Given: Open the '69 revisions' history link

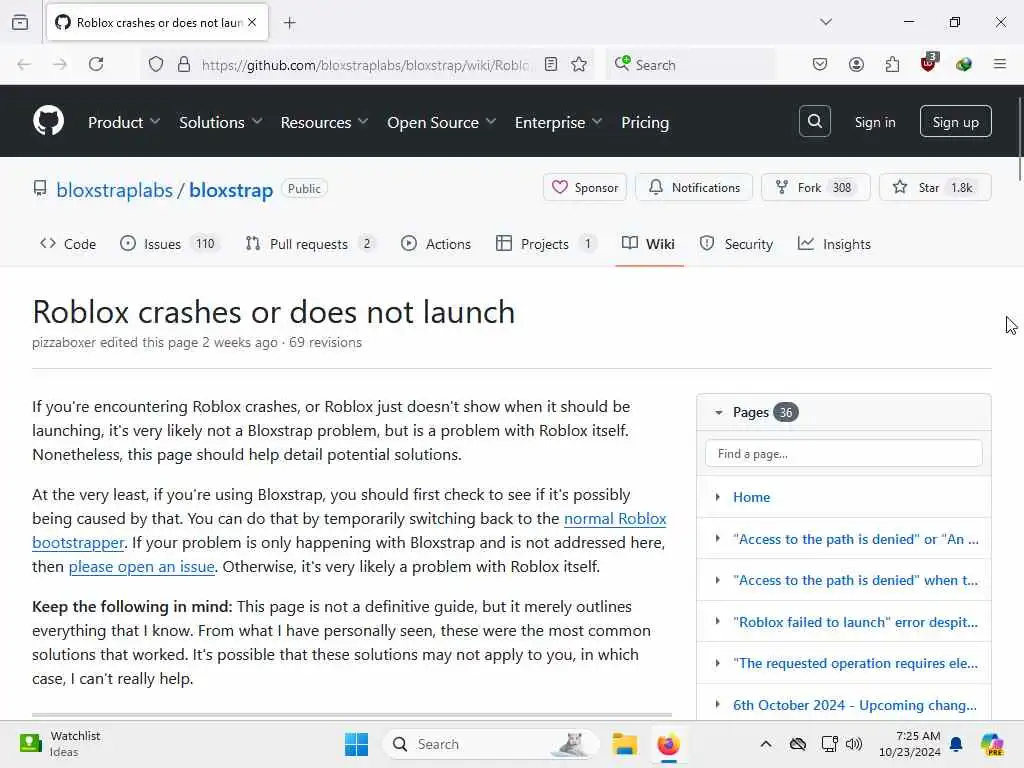Looking at the screenshot, I should tap(325, 342).
